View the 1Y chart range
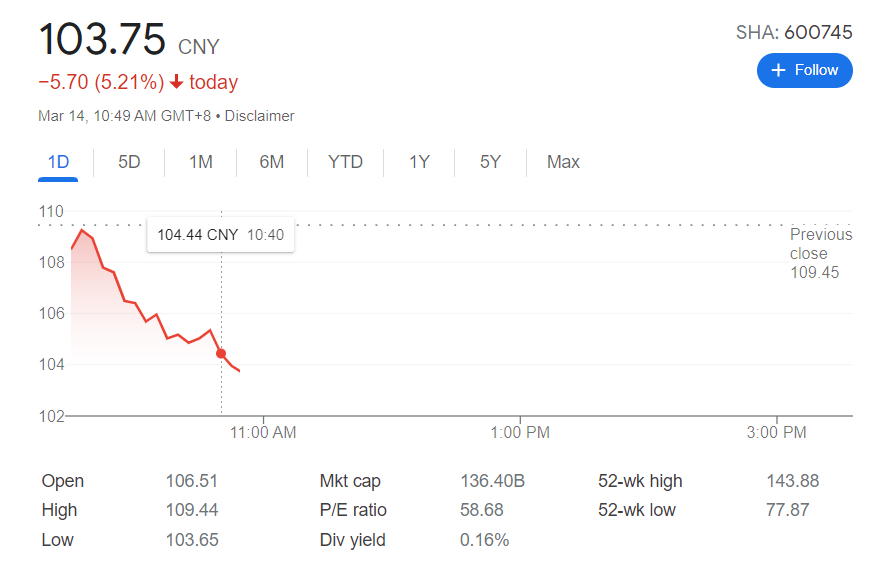896x576 pixels. point(419,162)
